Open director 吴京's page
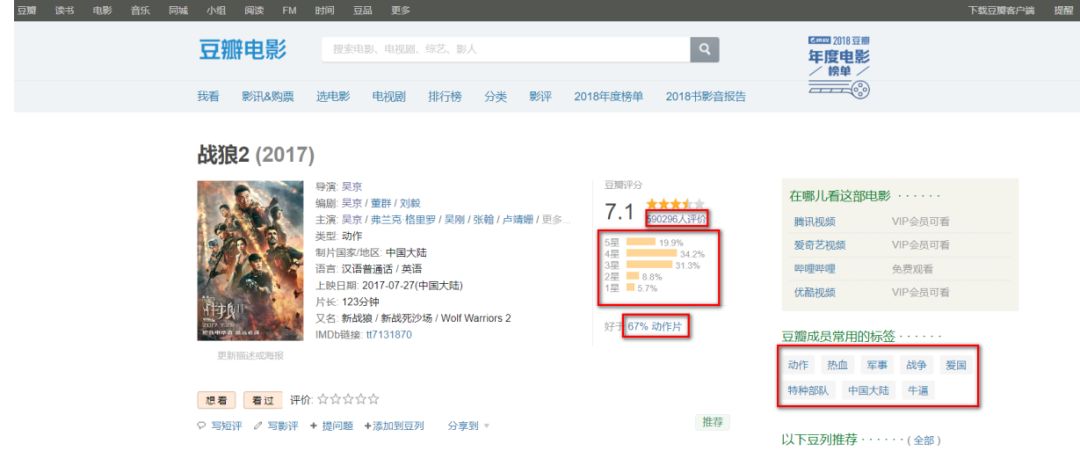 coord(352,187)
